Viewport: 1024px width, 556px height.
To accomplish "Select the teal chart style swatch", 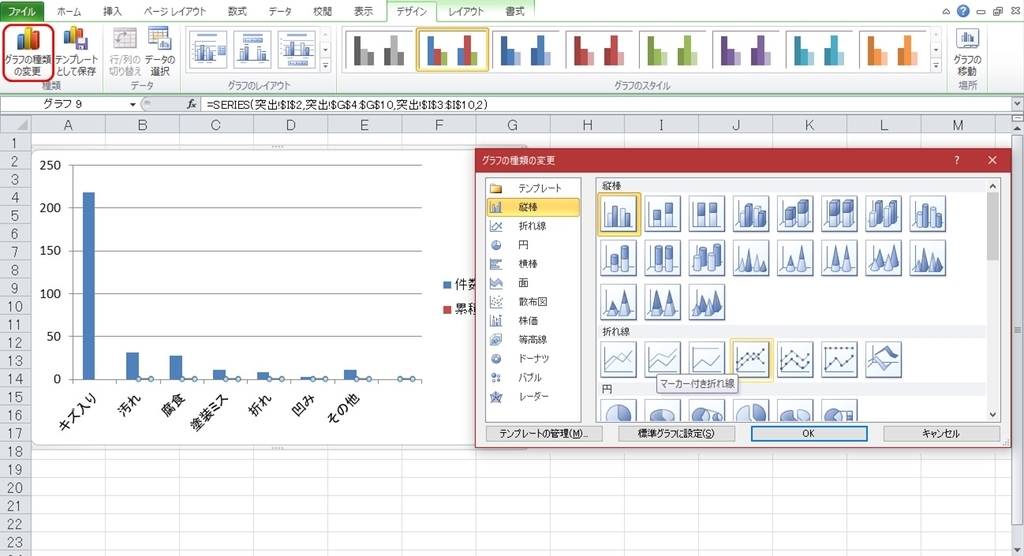I will [x=820, y=50].
